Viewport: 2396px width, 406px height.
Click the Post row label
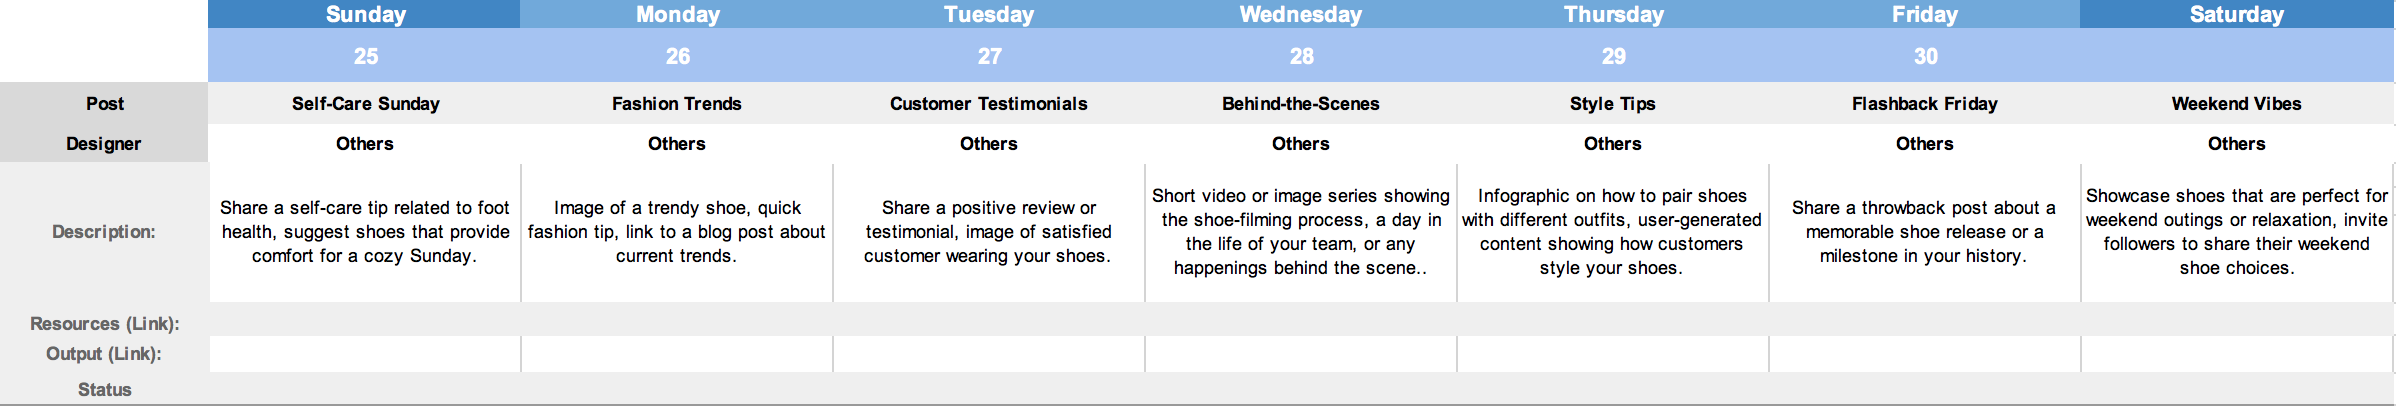105,104
